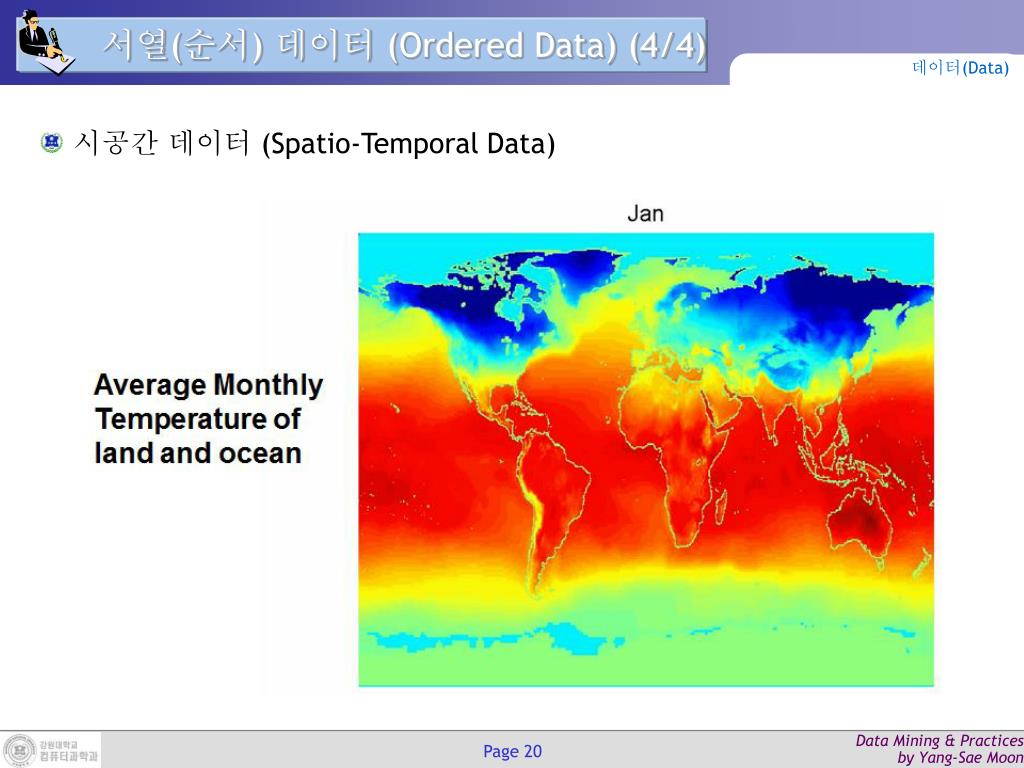Viewport: 1024px width, 768px height.
Task: Click the university seal logo in footer
Action: 19,750
